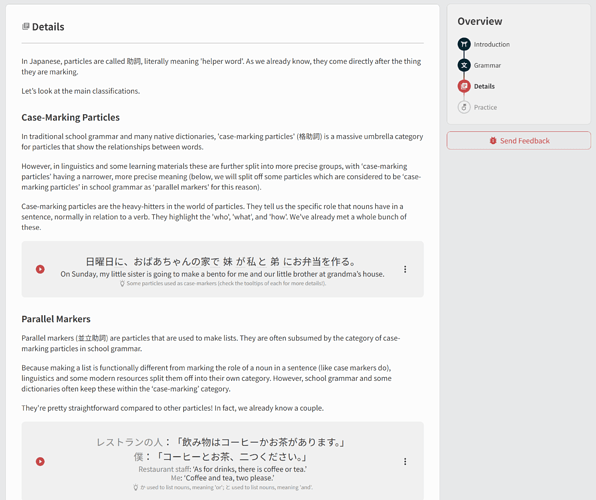Click the red Details step icon
Screen dimensions: 596x500
pyautogui.click(x=464, y=86)
